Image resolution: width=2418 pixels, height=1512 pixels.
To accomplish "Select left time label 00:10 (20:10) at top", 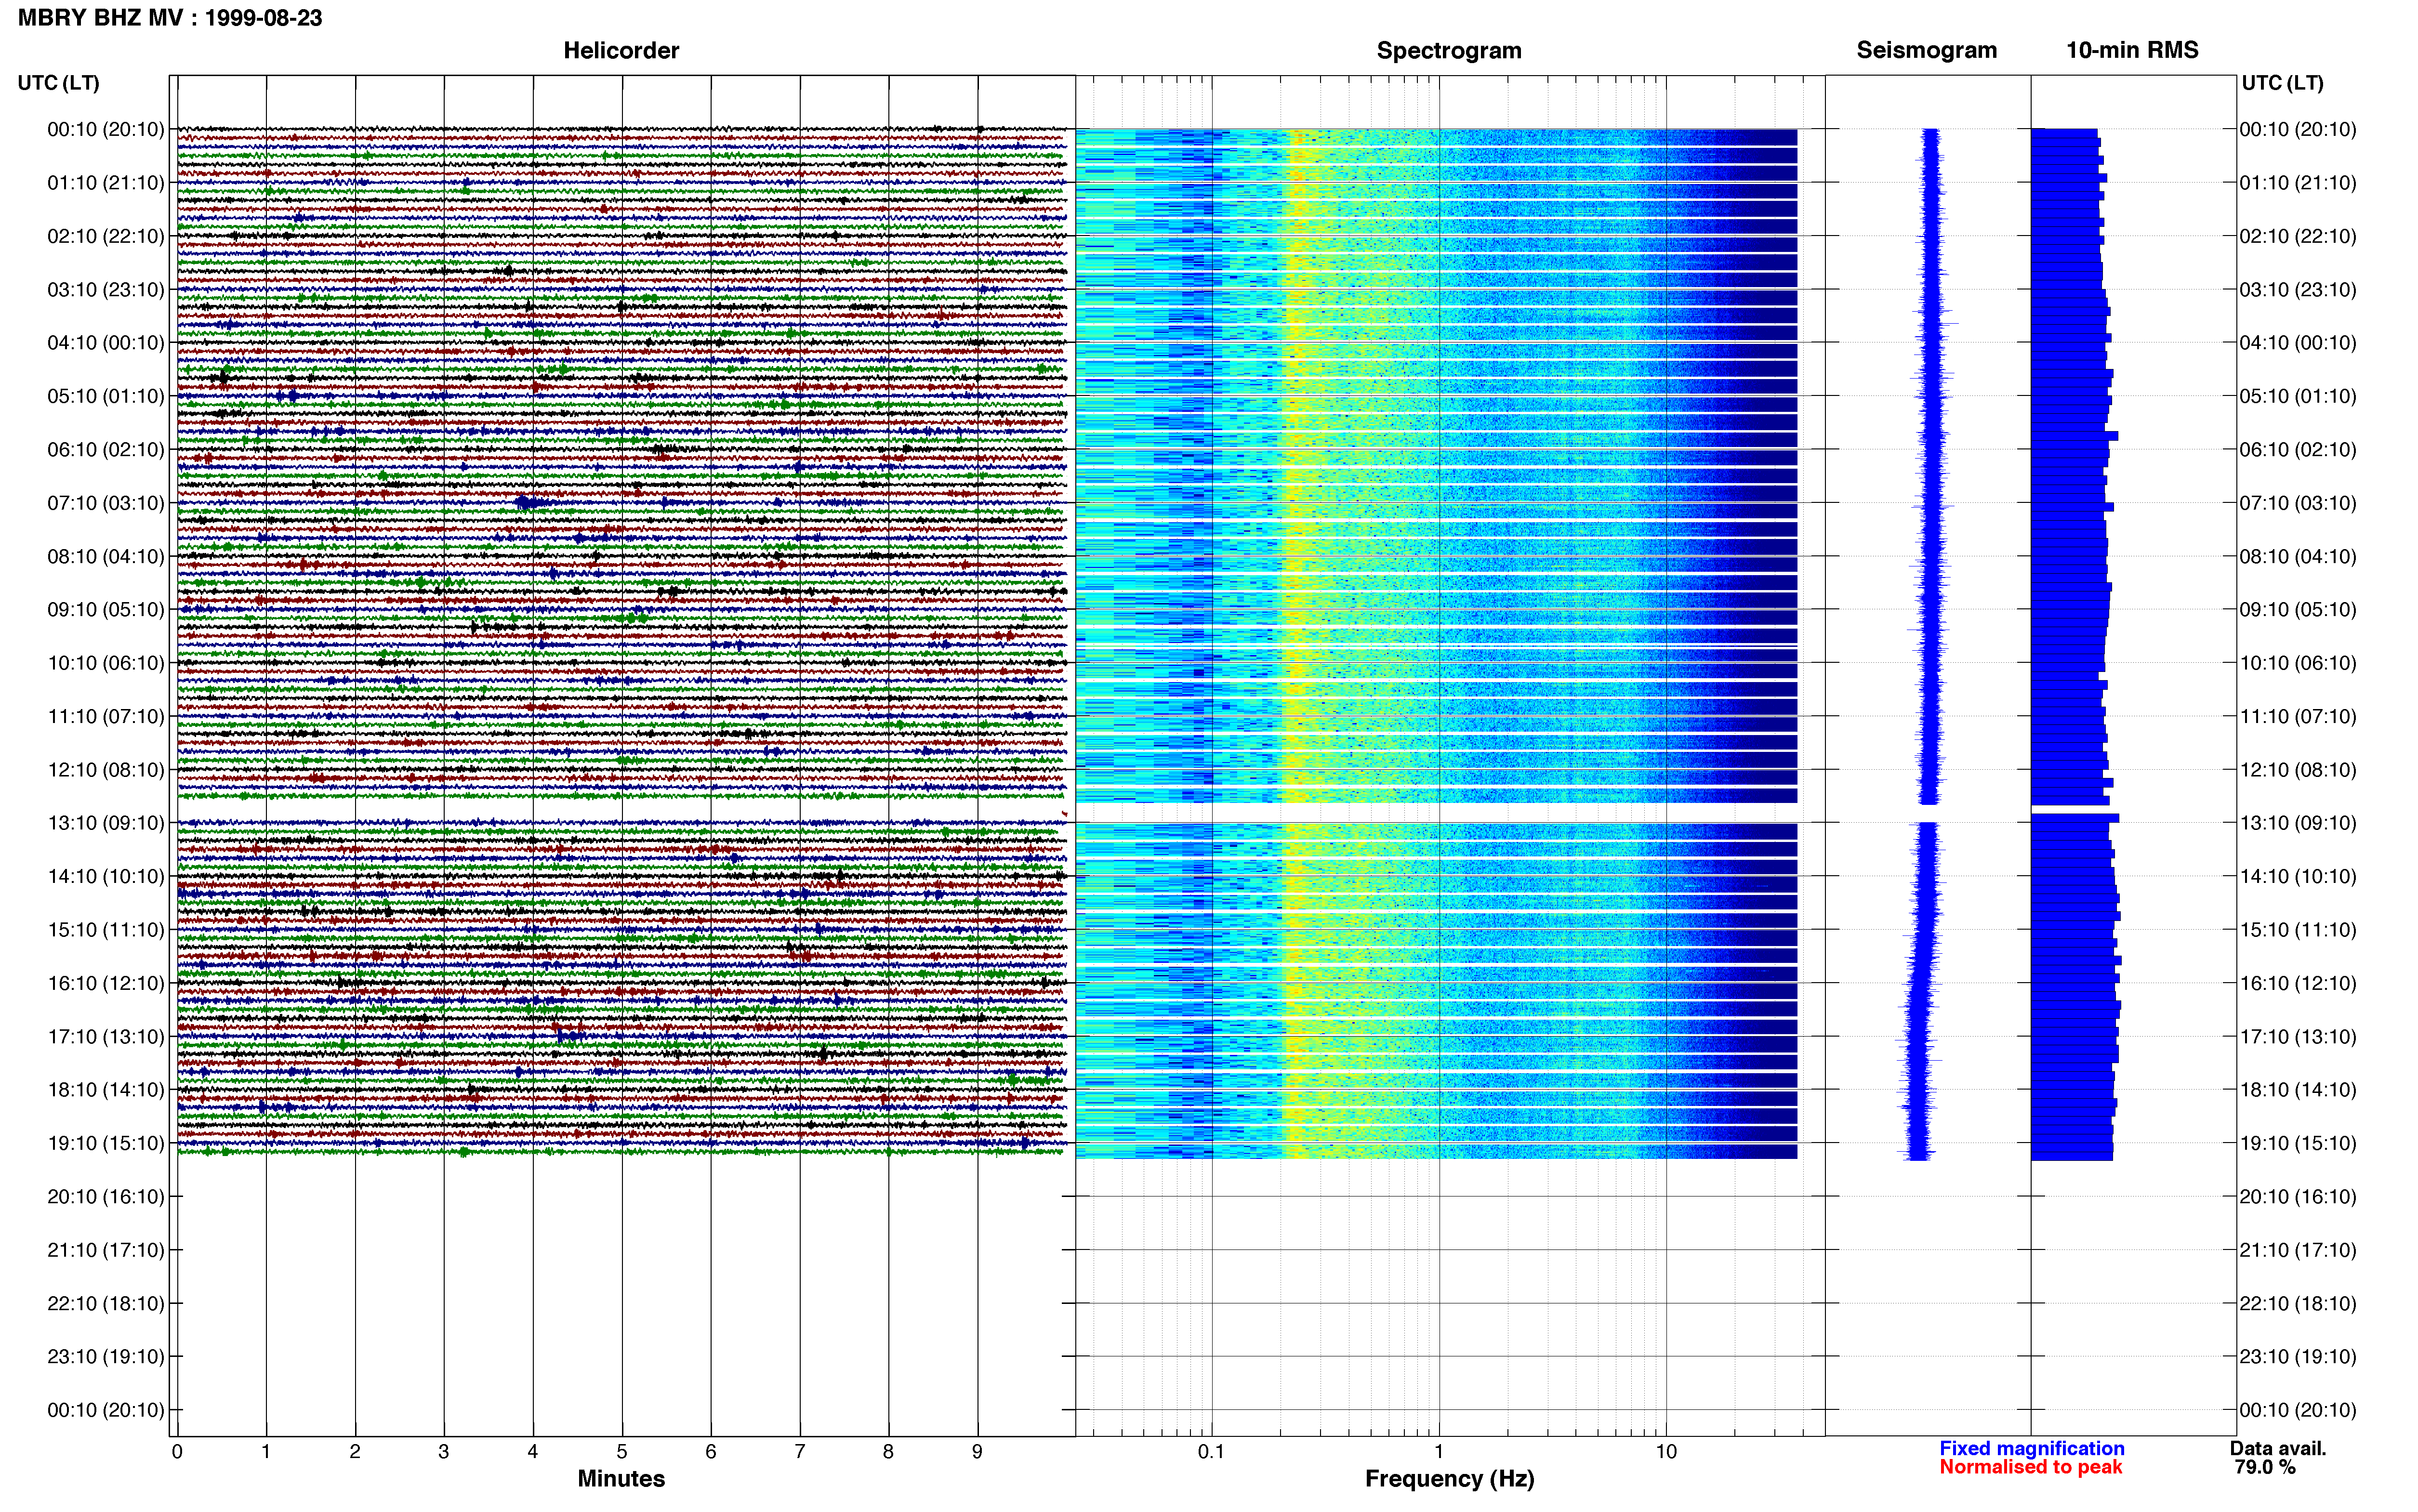I will pos(106,129).
